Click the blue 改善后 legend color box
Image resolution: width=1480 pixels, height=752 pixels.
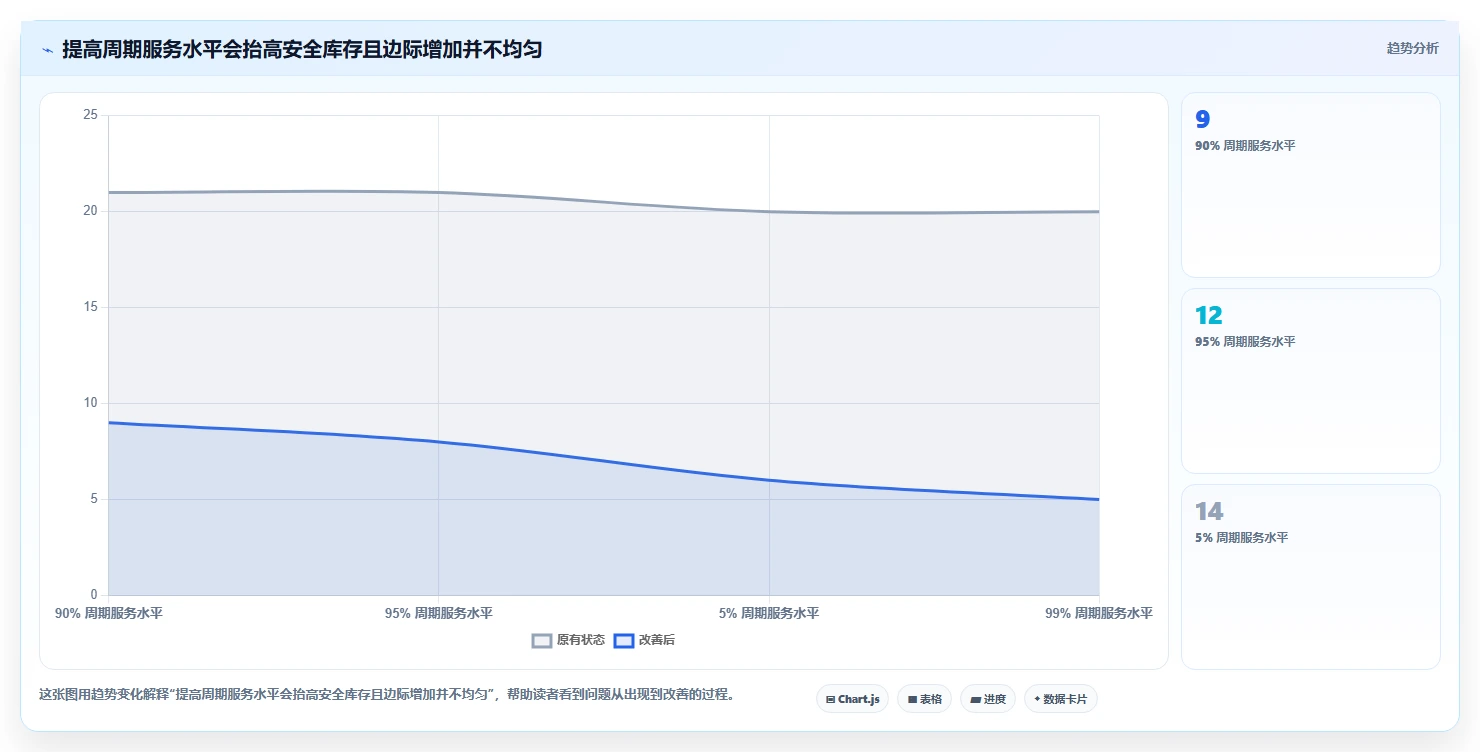(x=624, y=640)
